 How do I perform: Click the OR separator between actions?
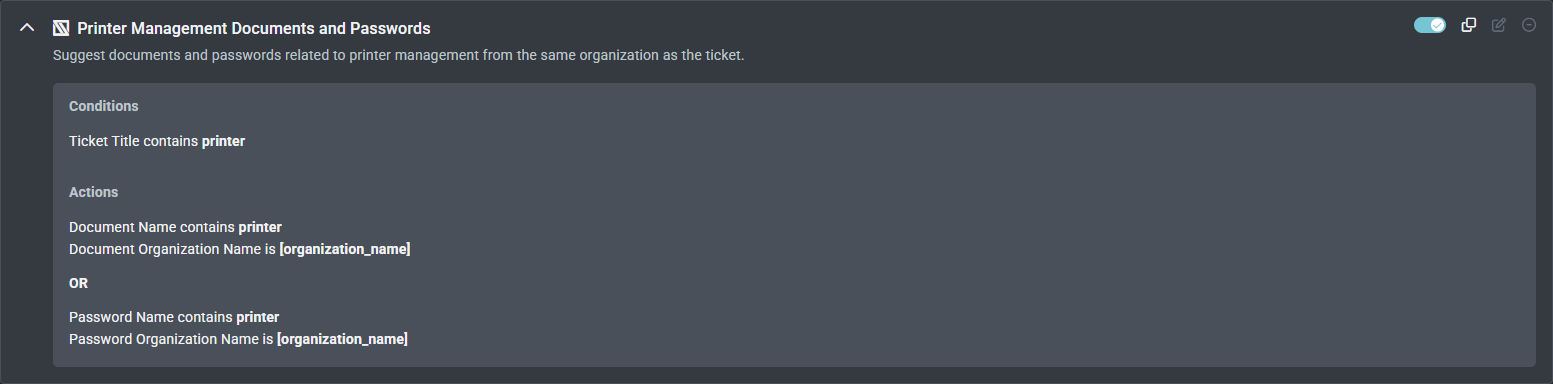[x=78, y=283]
